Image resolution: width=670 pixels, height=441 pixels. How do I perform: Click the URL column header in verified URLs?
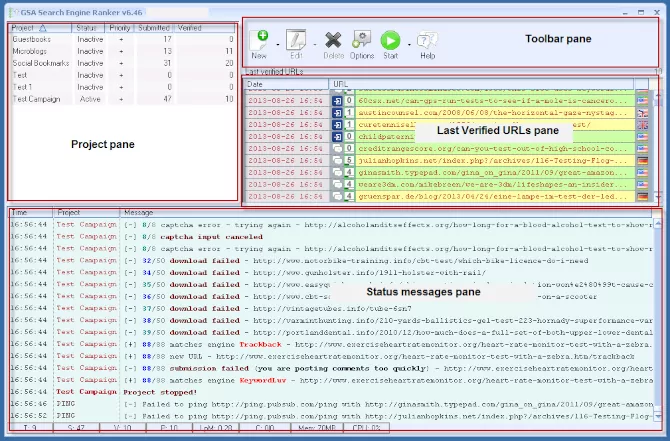coord(481,84)
